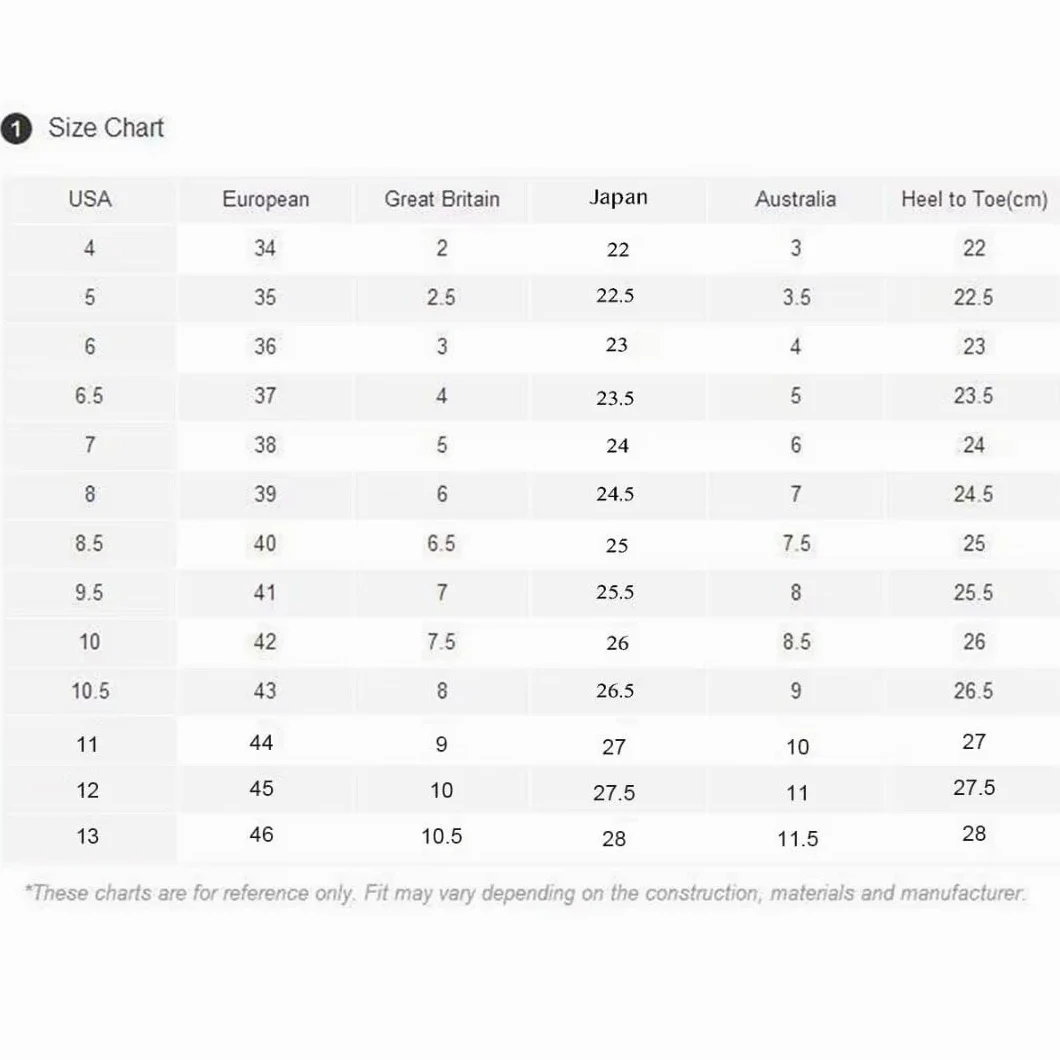Select European size 34 cell

(x=265, y=248)
